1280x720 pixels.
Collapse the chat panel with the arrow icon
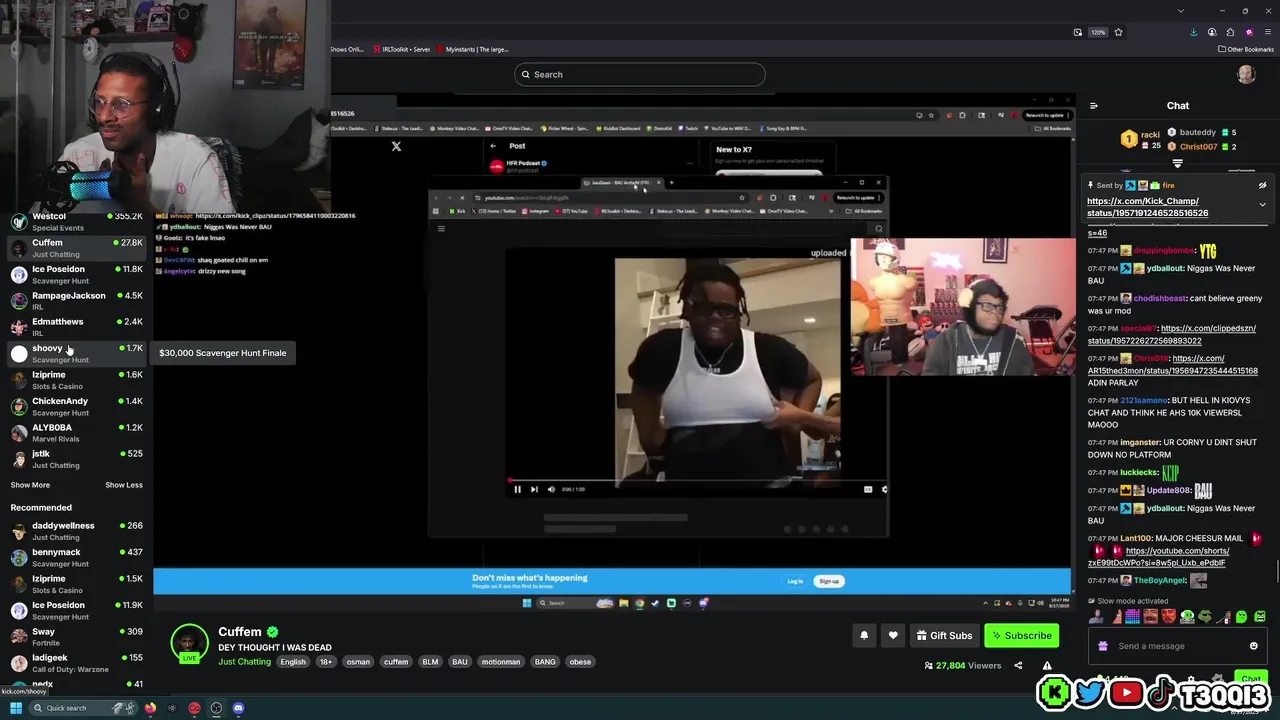point(1093,105)
